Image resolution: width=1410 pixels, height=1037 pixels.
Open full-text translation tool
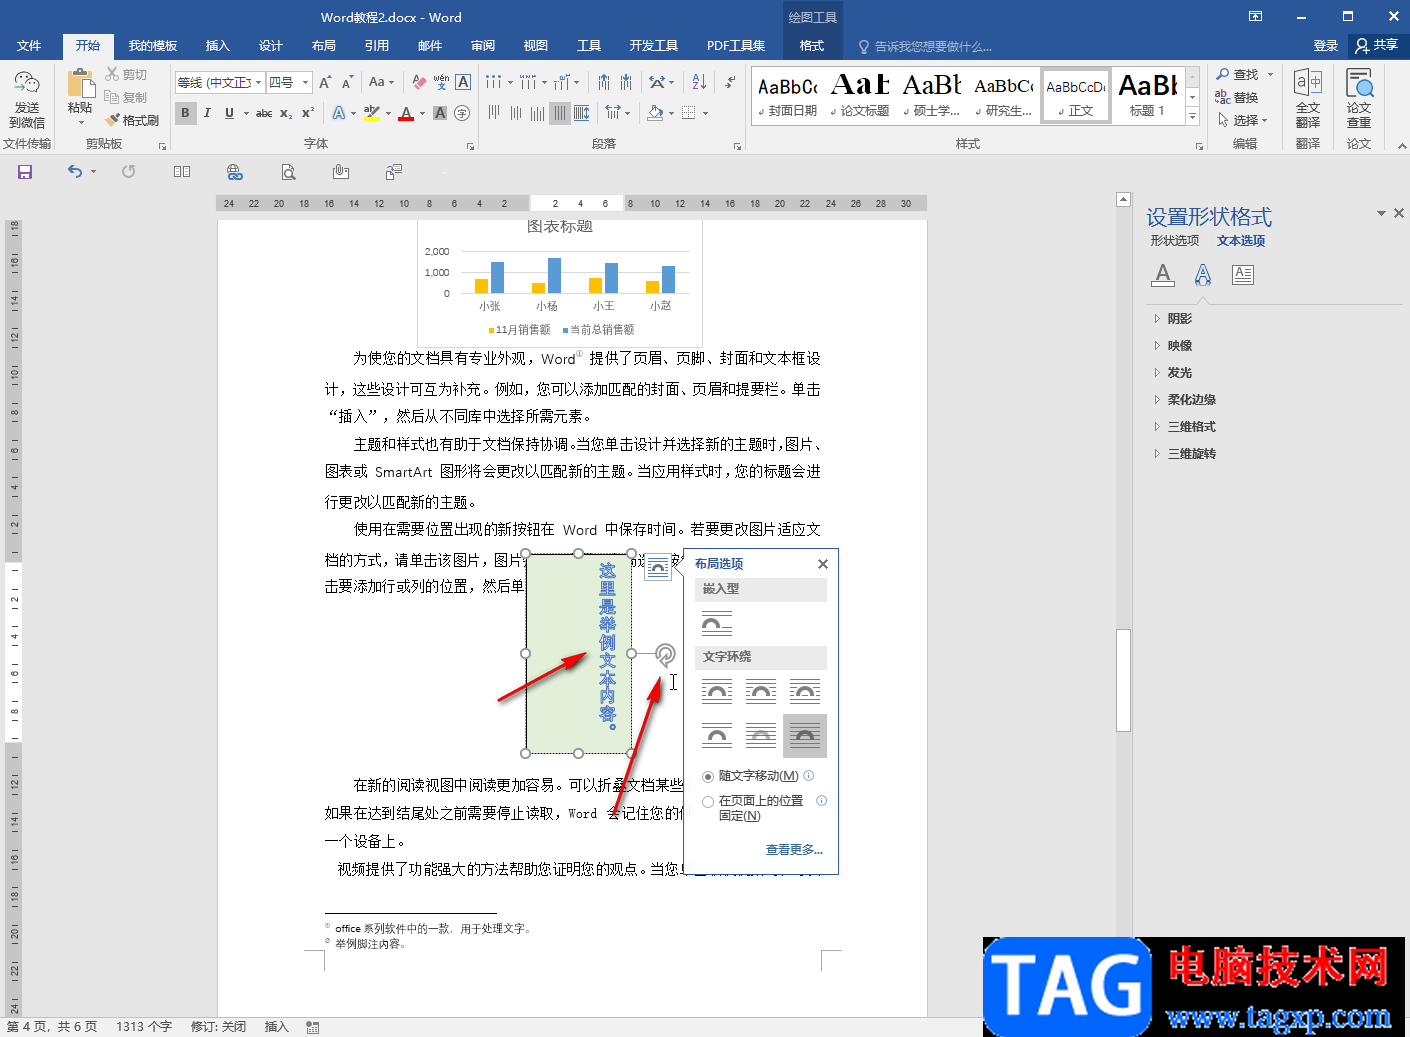(x=1308, y=98)
